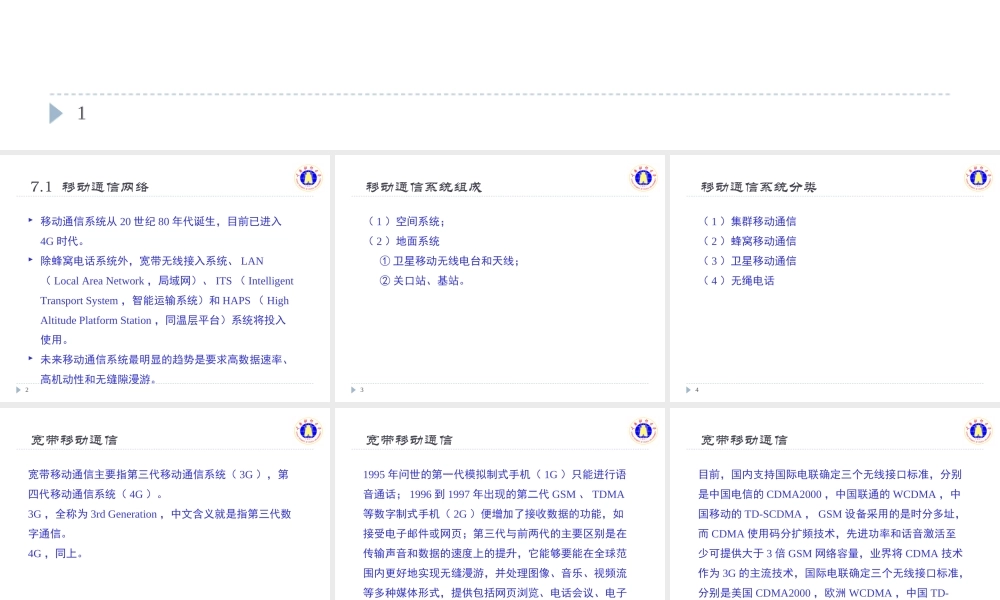Click the logo on bottom-left 宽带移动通信 slide
The image size is (1000, 600).
pos(309,429)
